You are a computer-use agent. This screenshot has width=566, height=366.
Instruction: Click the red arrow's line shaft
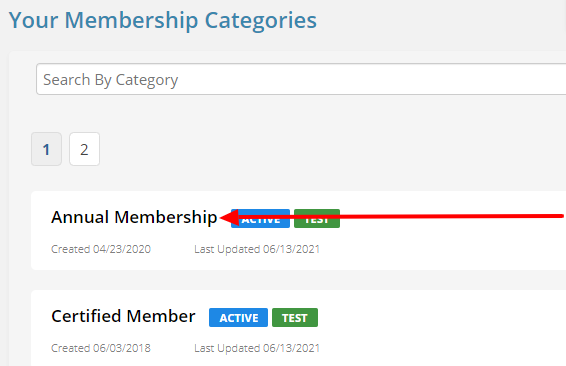coord(401,217)
